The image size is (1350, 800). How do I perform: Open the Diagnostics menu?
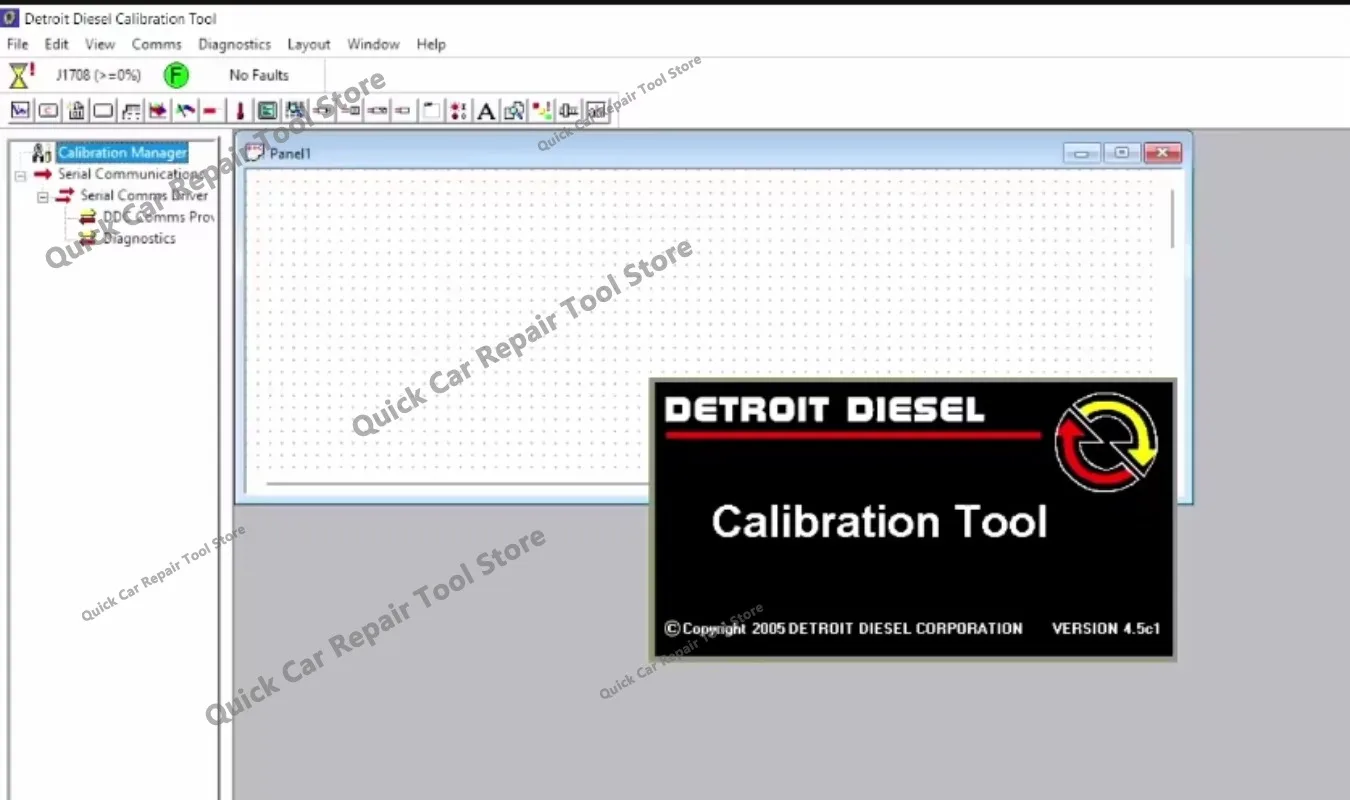(x=234, y=44)
